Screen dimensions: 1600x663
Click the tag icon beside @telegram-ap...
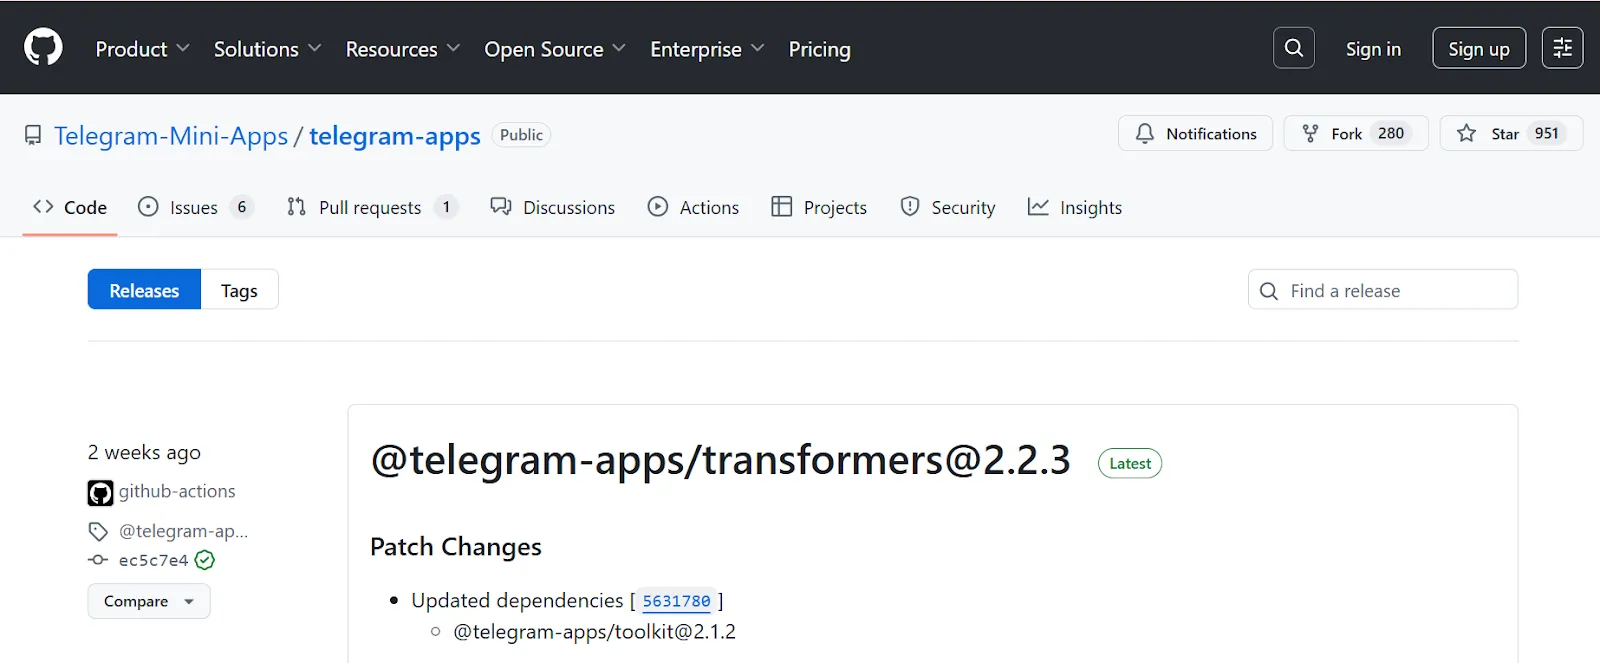click(98, 531)
